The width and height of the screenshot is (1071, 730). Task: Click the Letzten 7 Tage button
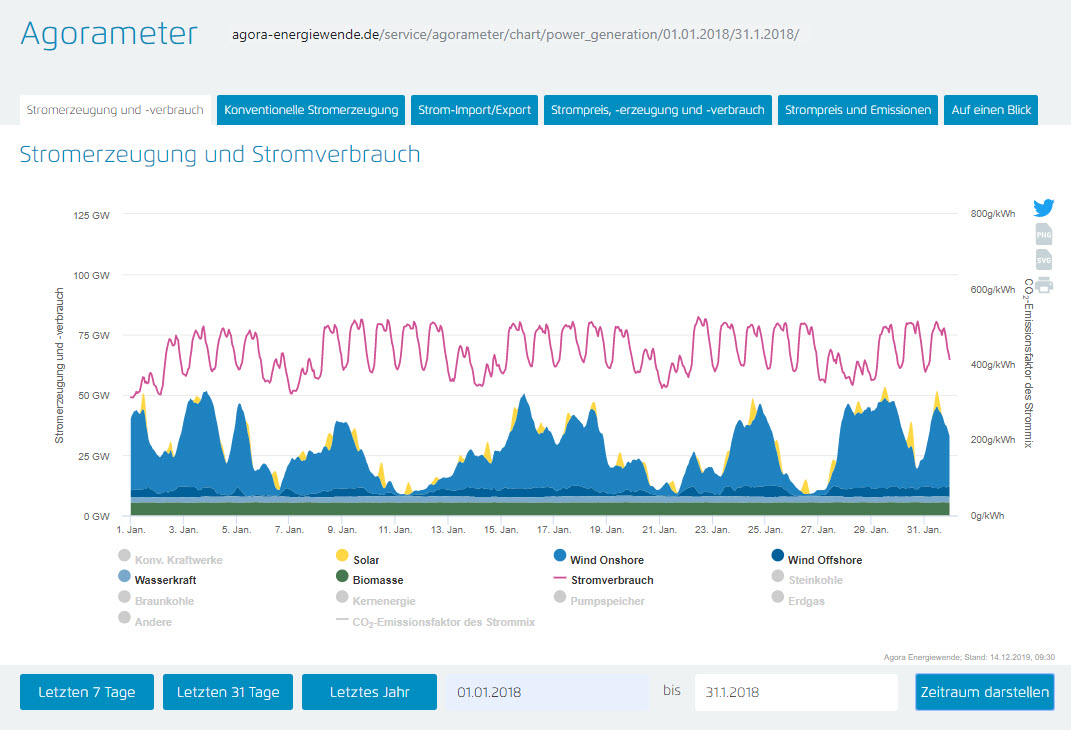click(x=87, y=692)
